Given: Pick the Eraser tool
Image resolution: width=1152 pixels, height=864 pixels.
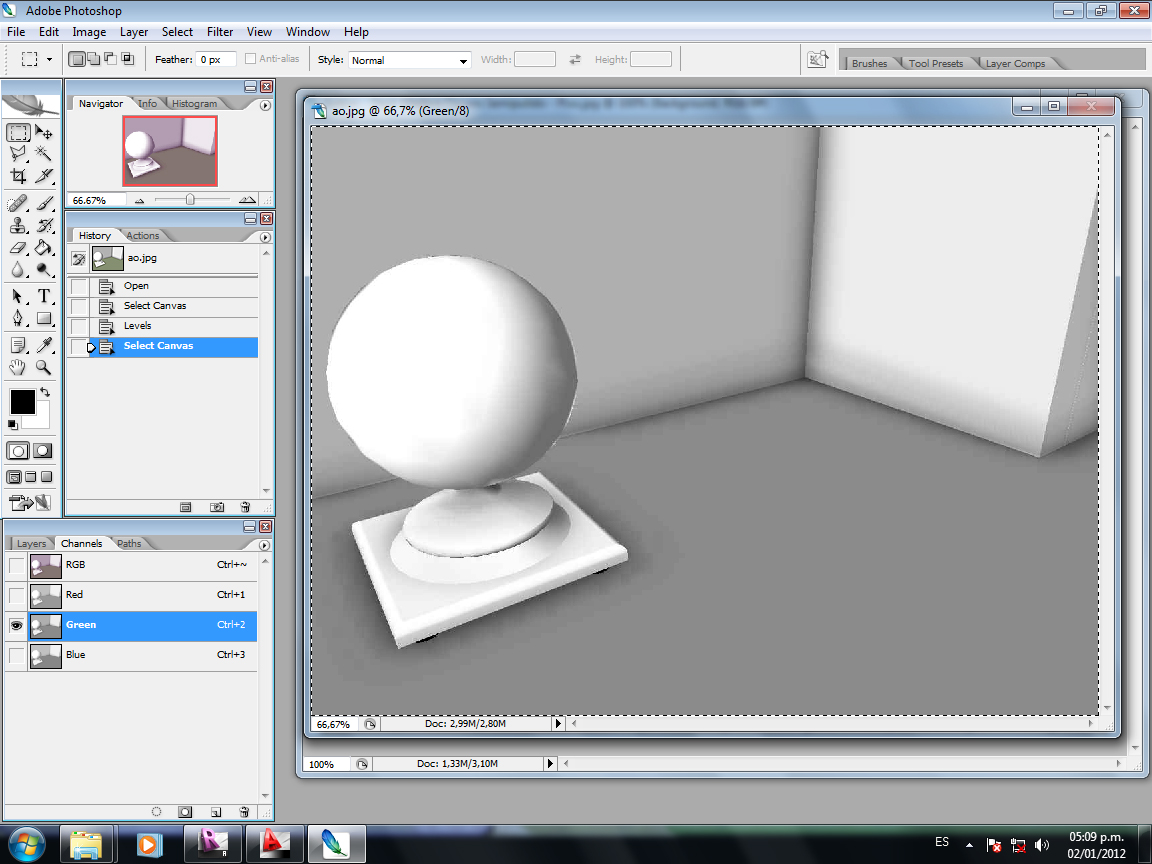Looking at the screenshot, I should point(18,247).
